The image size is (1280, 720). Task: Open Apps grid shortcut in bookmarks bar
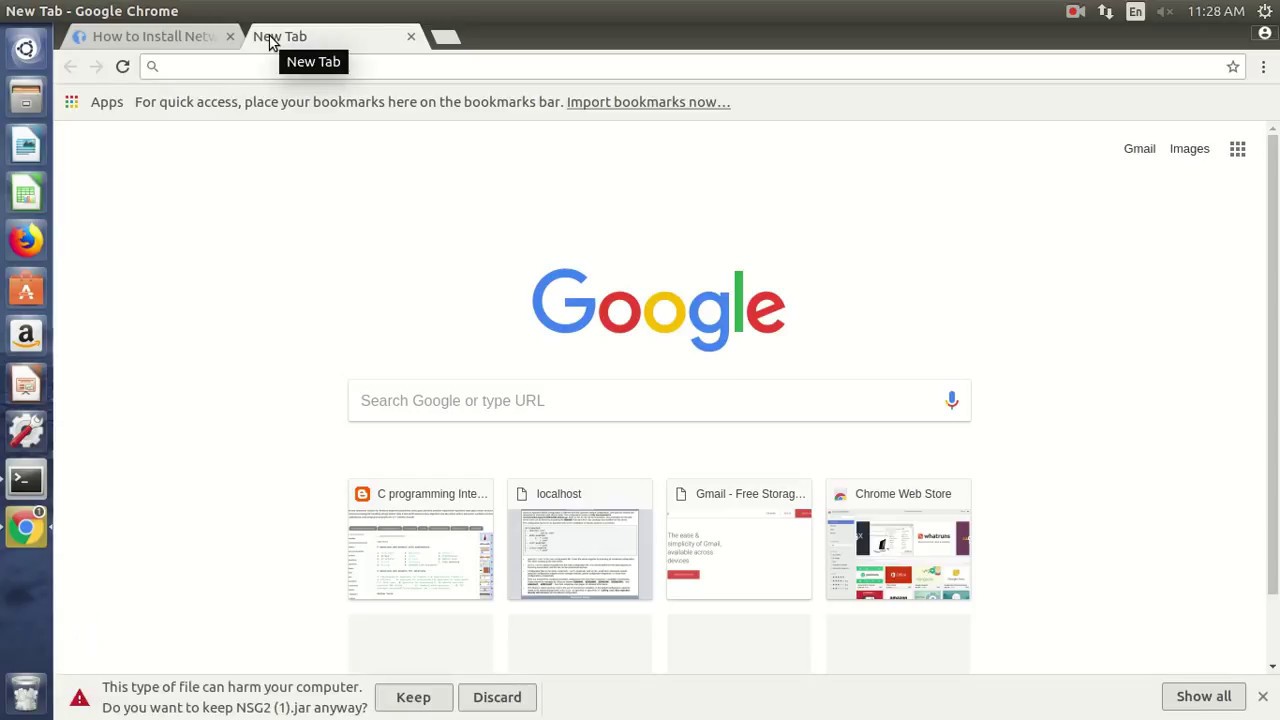point(72,102)
